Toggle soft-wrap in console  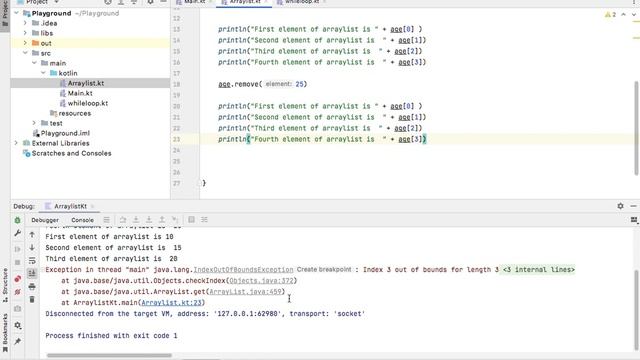(x=32, y=261)
